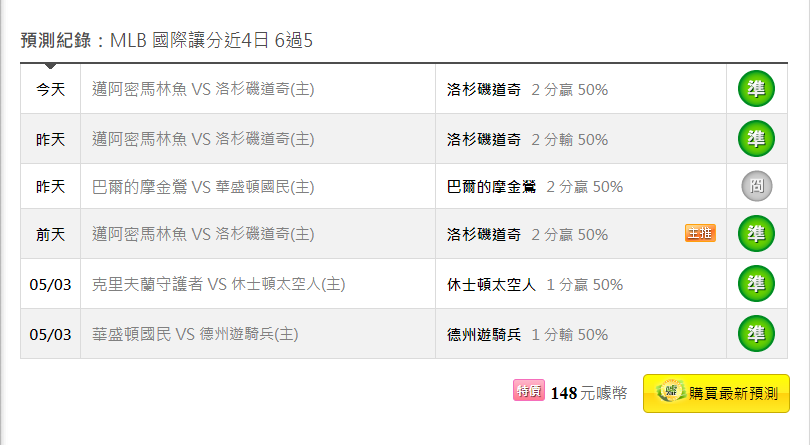811x445 pixels.
Task: Click the dark triangle marker above 今天
Action: pos(50,66)
